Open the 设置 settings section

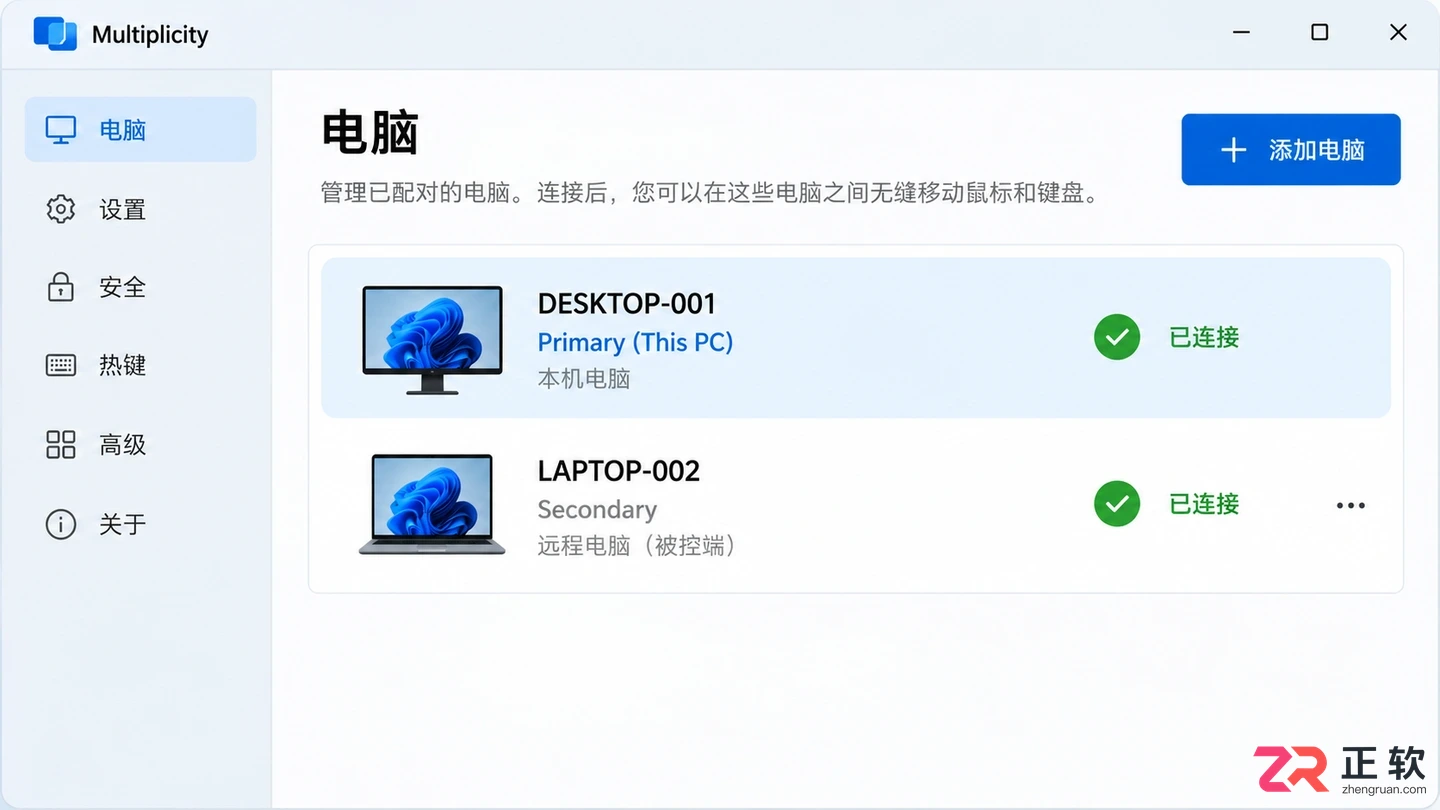140,209
